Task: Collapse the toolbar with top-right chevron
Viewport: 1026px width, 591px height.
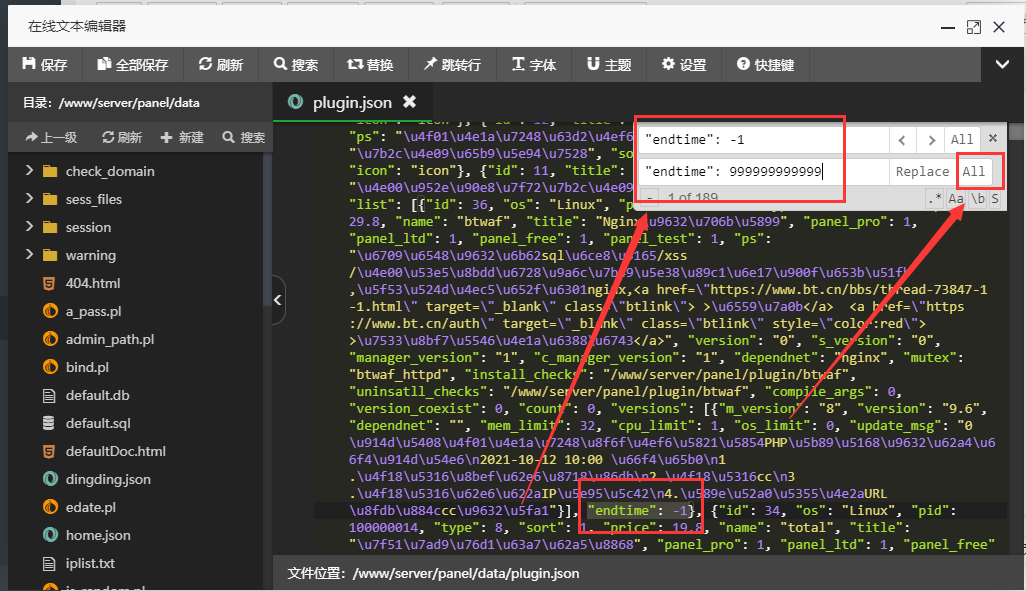Action: pos(1002,65)
